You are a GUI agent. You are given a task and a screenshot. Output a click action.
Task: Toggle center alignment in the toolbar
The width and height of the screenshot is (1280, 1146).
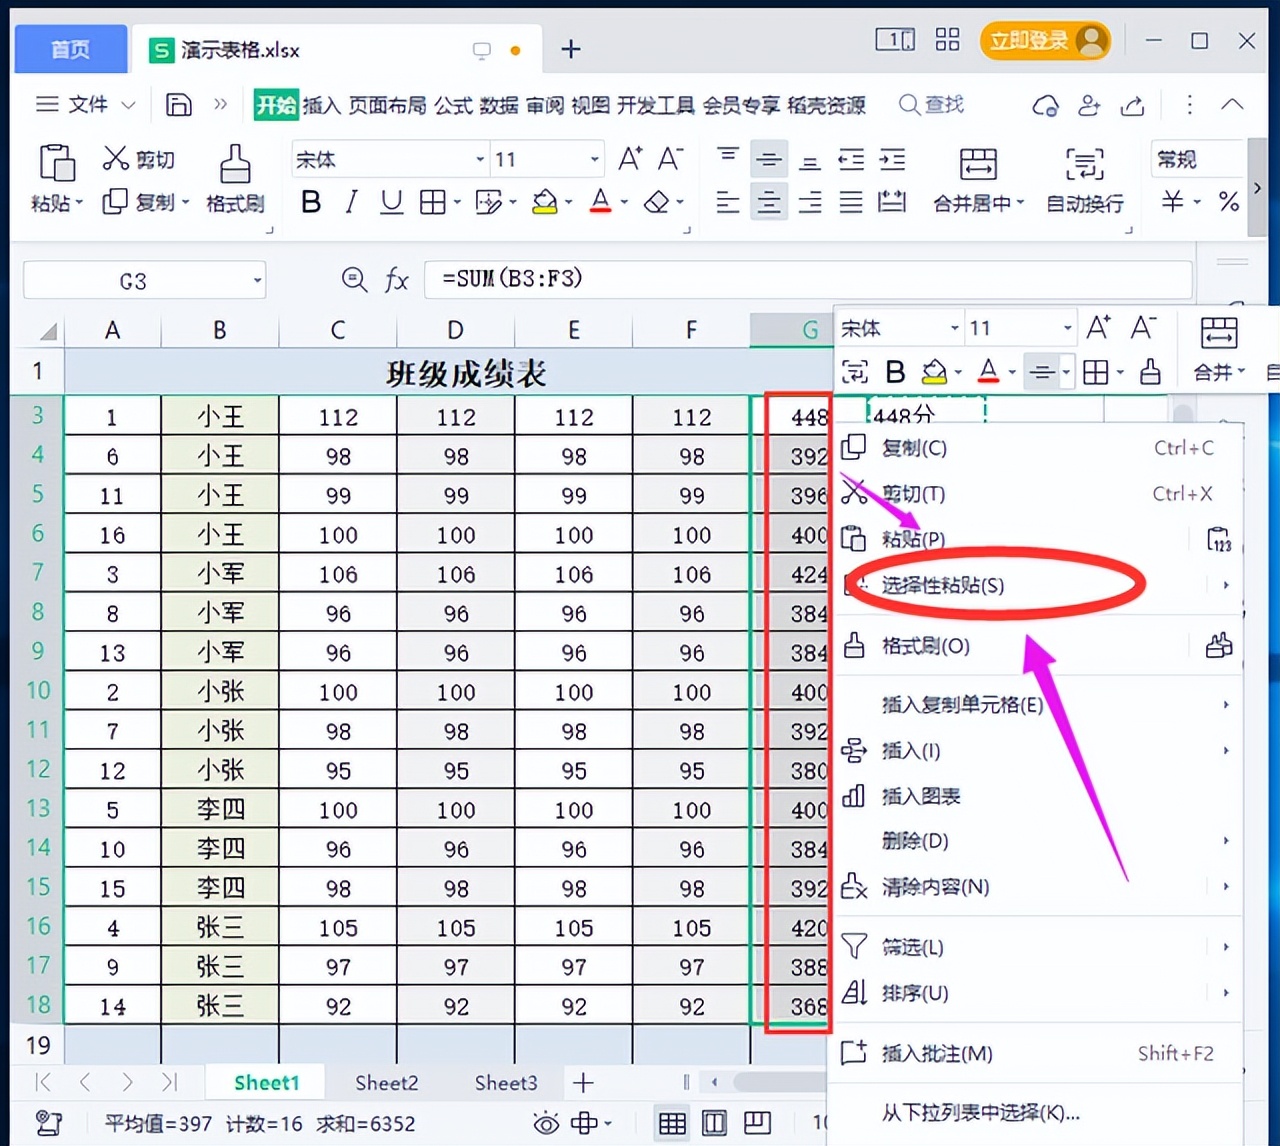point(768,202)
